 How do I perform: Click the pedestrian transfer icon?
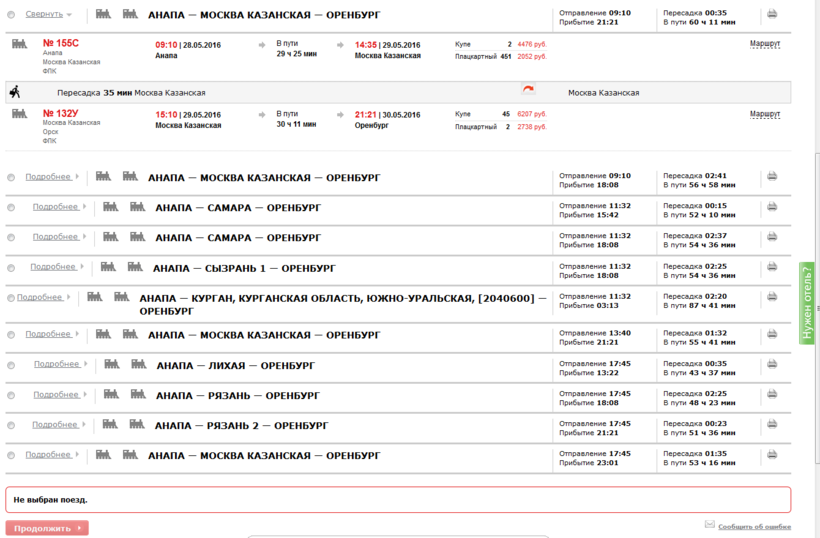[15, 92]
